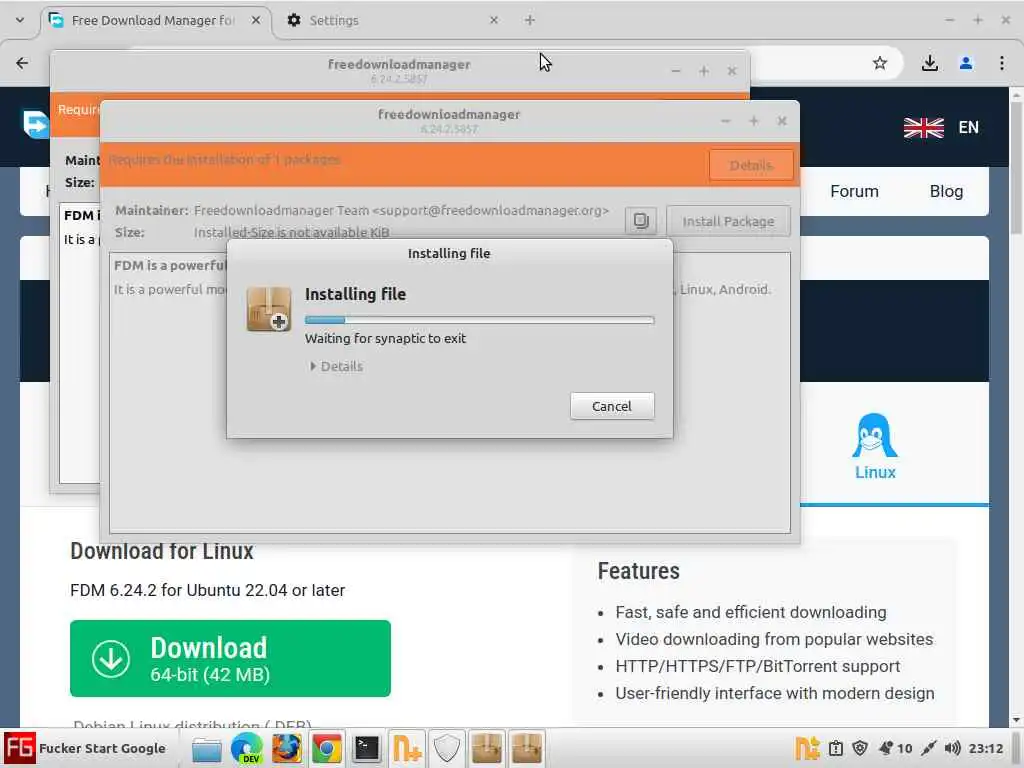Click Install Package button
Viewport: 1024px width, 768px height.
point(728,221)
